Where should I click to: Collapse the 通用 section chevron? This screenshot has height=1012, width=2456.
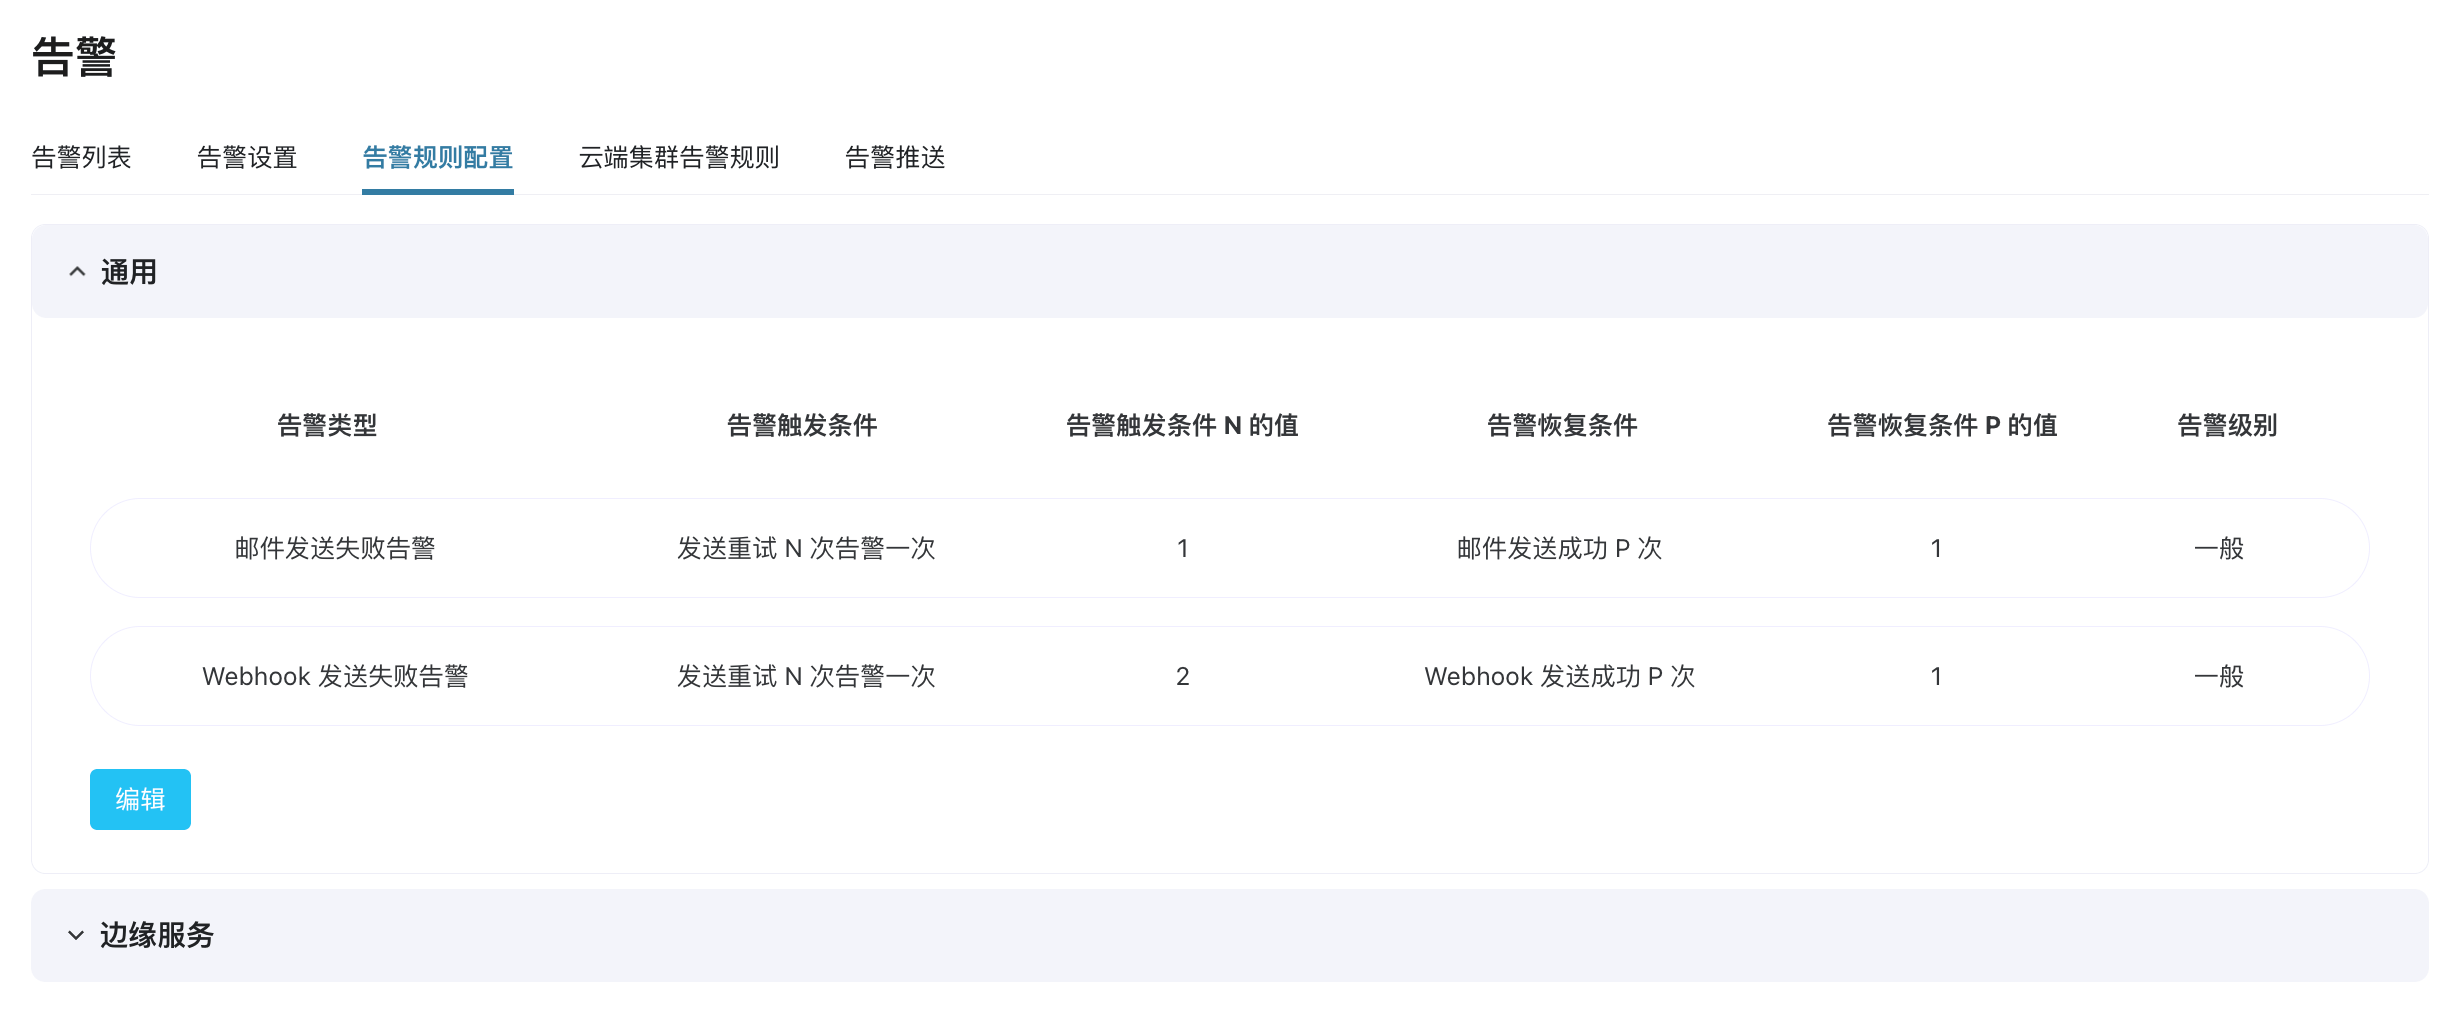(77, 272)
